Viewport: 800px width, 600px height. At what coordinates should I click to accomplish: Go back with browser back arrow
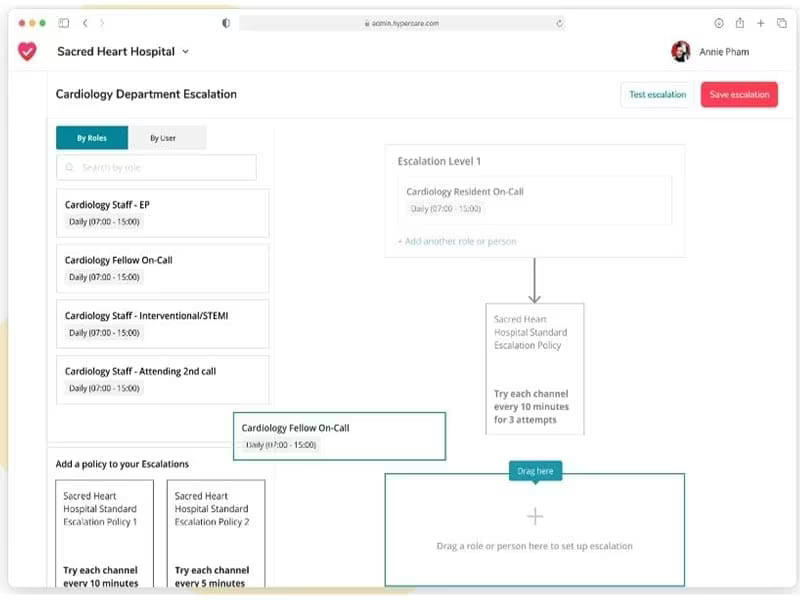pos(85,23)
